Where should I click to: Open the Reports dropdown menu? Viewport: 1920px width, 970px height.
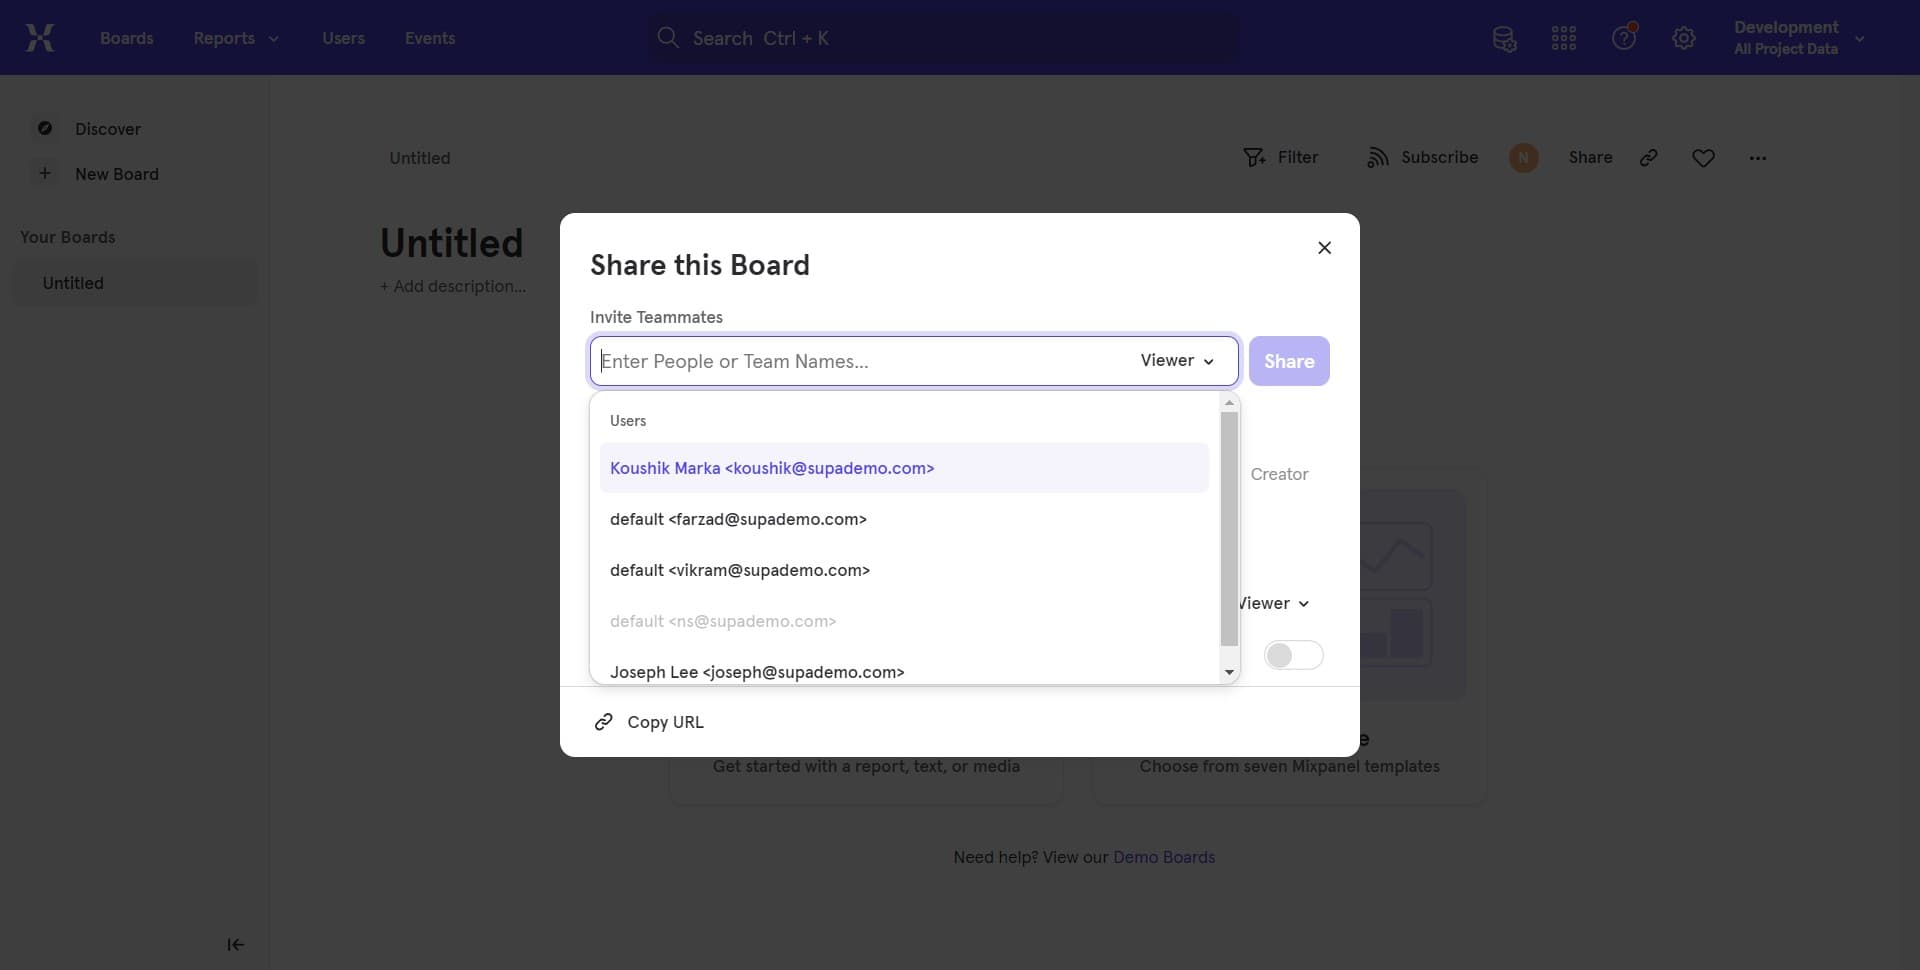(x=235, y=38)
